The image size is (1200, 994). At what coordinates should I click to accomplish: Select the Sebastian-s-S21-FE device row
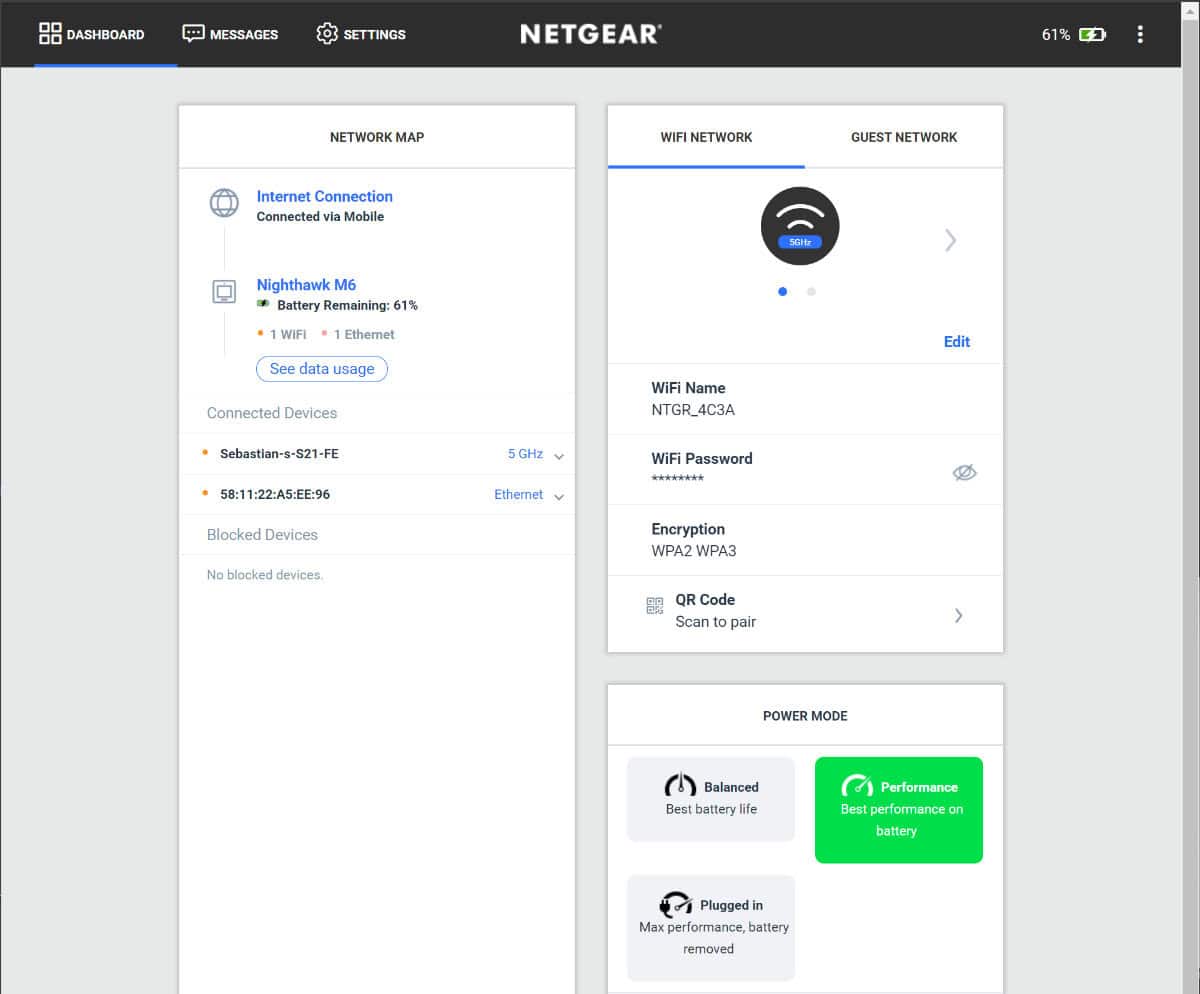coord(377,454)
